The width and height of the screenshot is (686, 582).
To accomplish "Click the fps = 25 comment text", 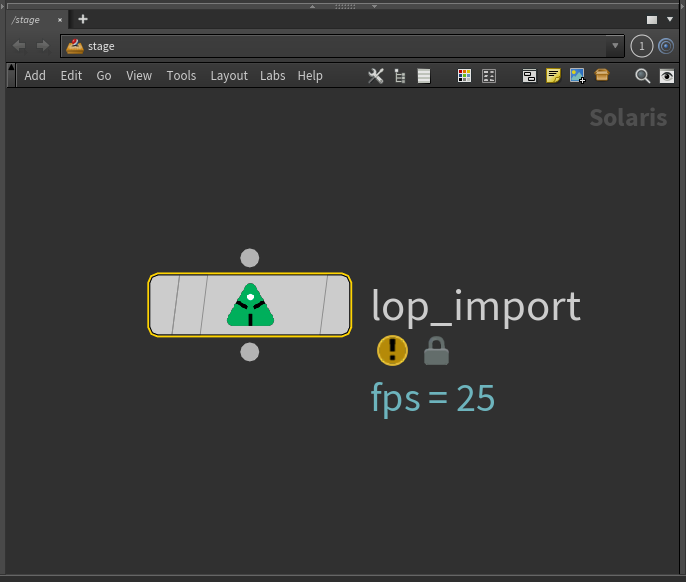I will (433, 398).
